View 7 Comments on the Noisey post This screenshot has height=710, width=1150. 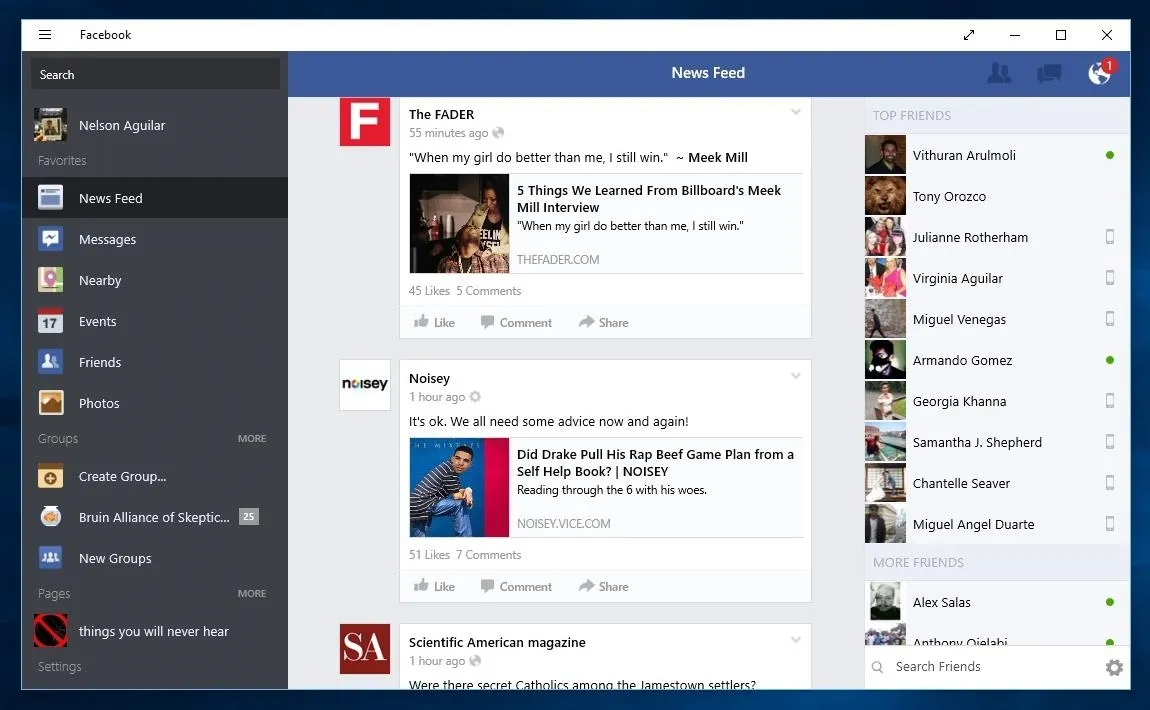[x=488, y=555]
